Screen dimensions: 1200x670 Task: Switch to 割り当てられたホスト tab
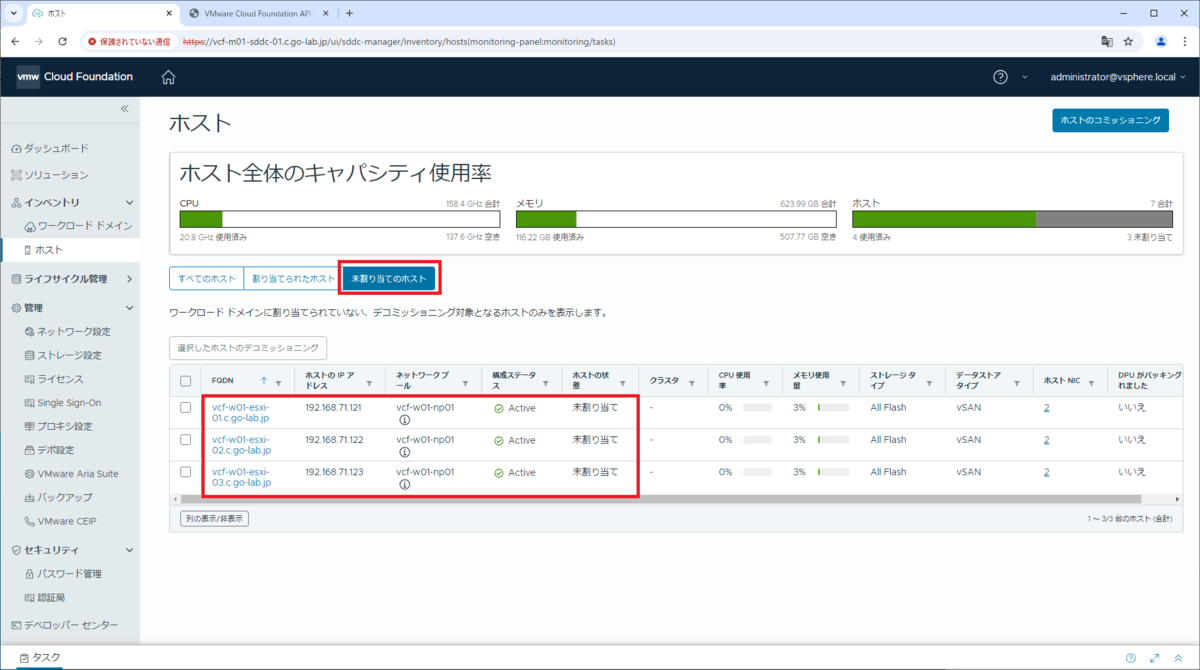(293, 279)
